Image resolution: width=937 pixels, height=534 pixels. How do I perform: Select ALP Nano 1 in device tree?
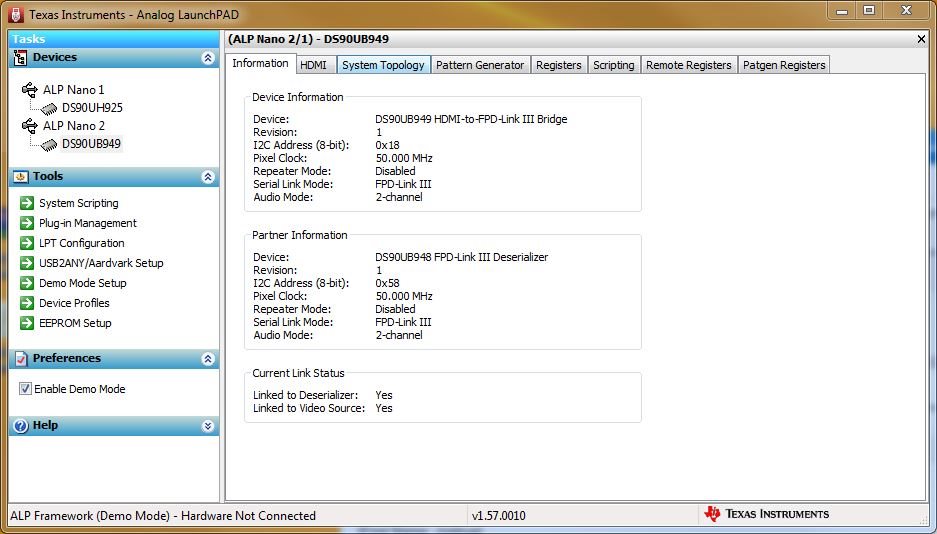pos(74,90)
